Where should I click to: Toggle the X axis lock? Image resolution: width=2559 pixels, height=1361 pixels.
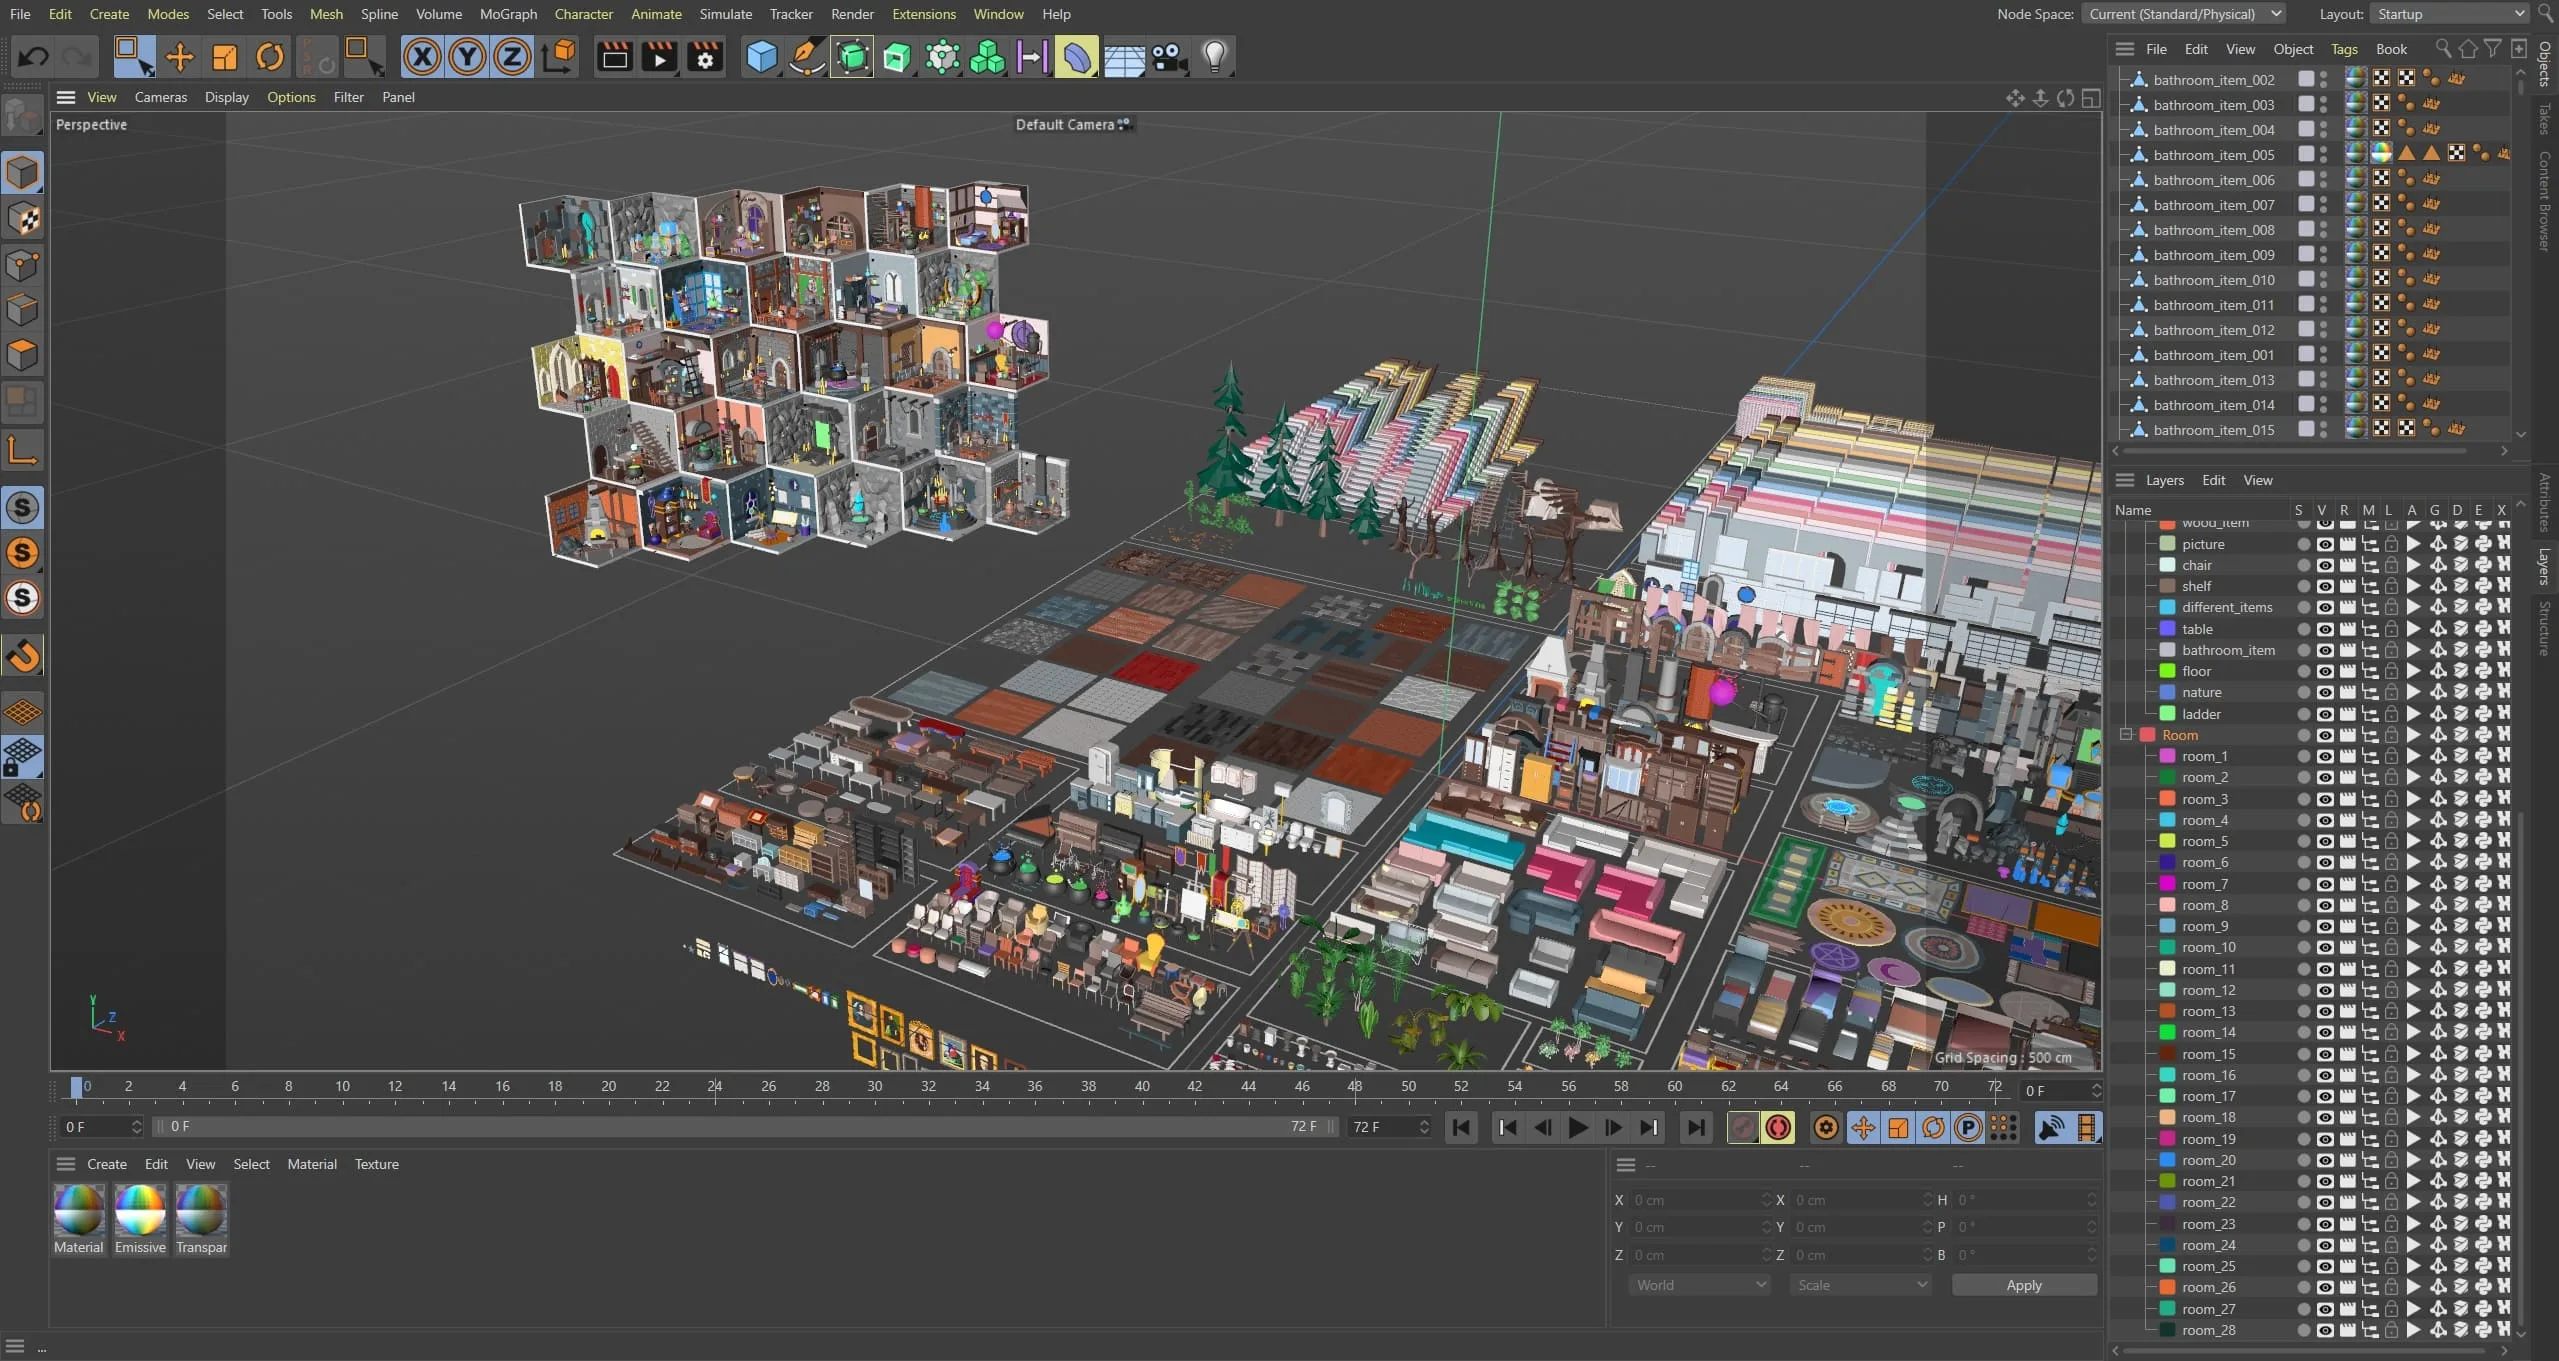point(422,57)
